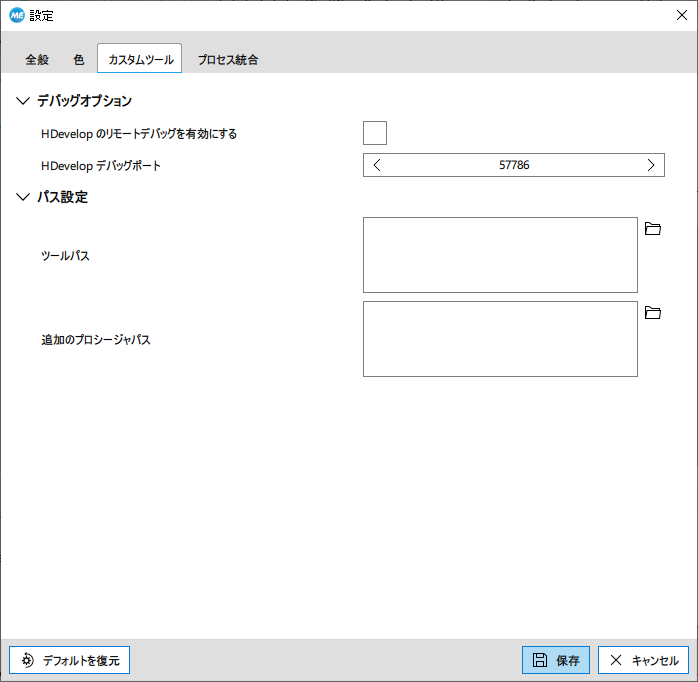
Task: Browse for folder next to ツールパス
Action: (x=653, y=229)
